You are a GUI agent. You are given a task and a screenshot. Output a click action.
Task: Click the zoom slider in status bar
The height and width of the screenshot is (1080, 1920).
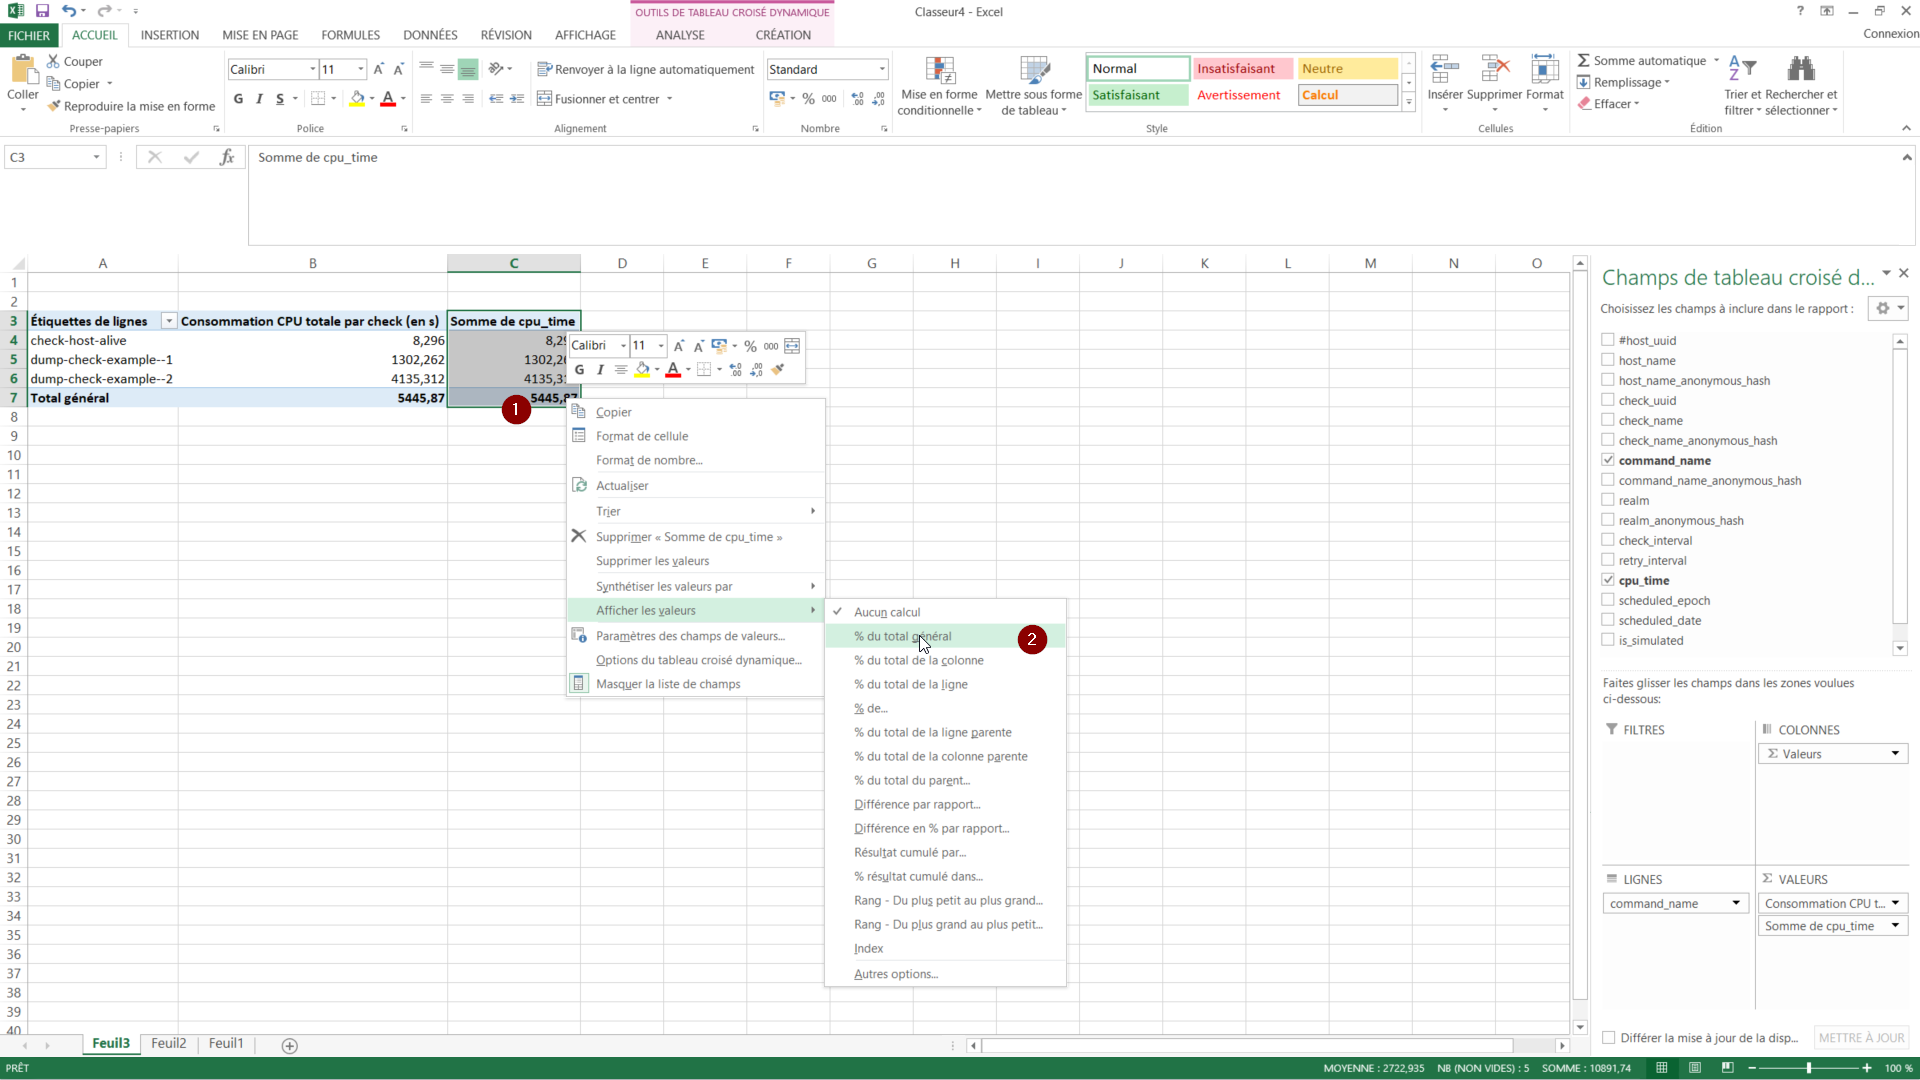[x=1809, y=1068]
